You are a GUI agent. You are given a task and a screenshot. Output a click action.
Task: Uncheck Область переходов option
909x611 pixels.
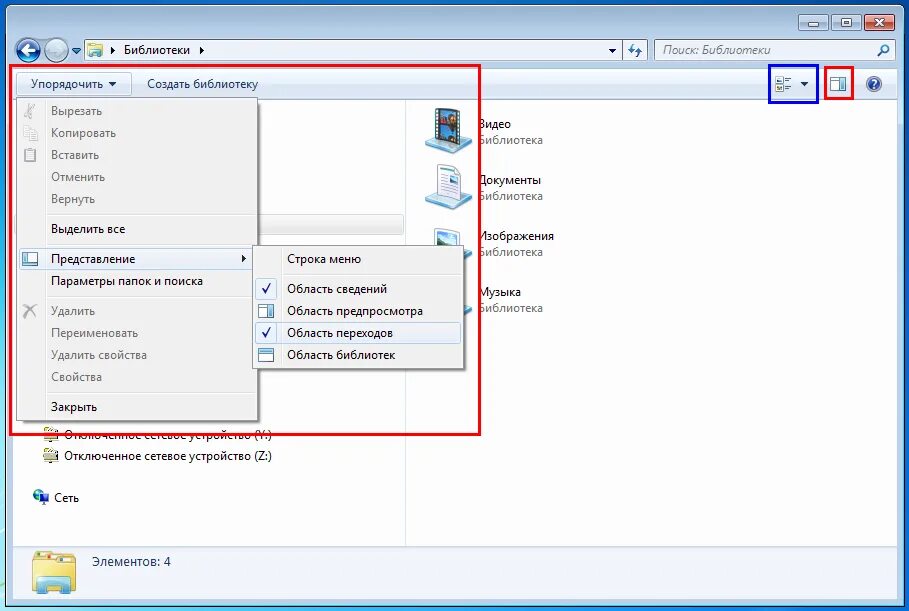tap(358, 333)
